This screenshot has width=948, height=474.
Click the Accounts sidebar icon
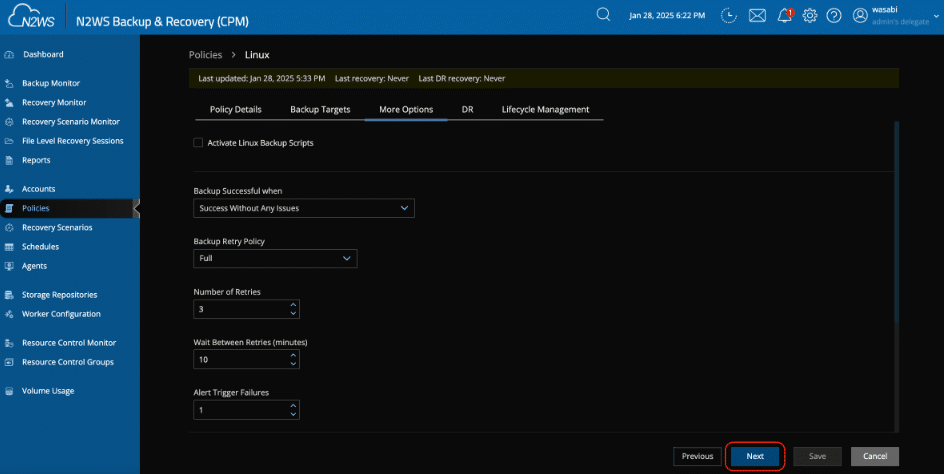click(8, 189)
